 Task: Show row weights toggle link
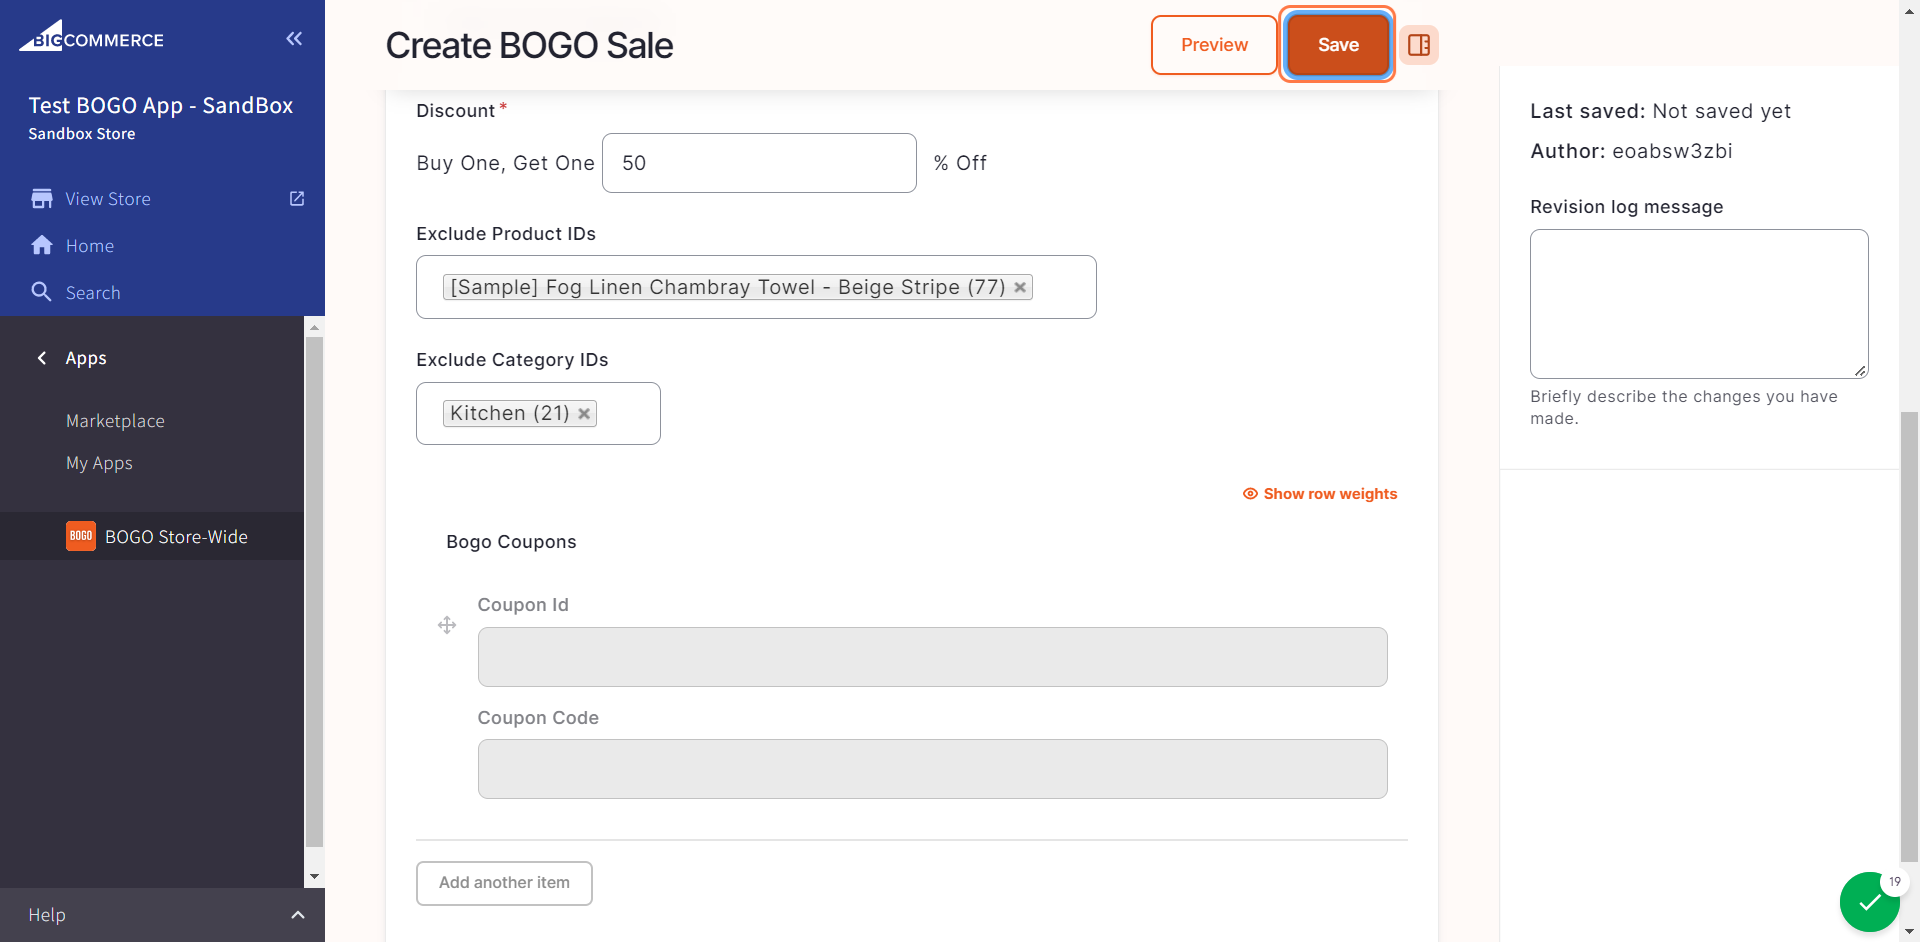(1320, 494)
